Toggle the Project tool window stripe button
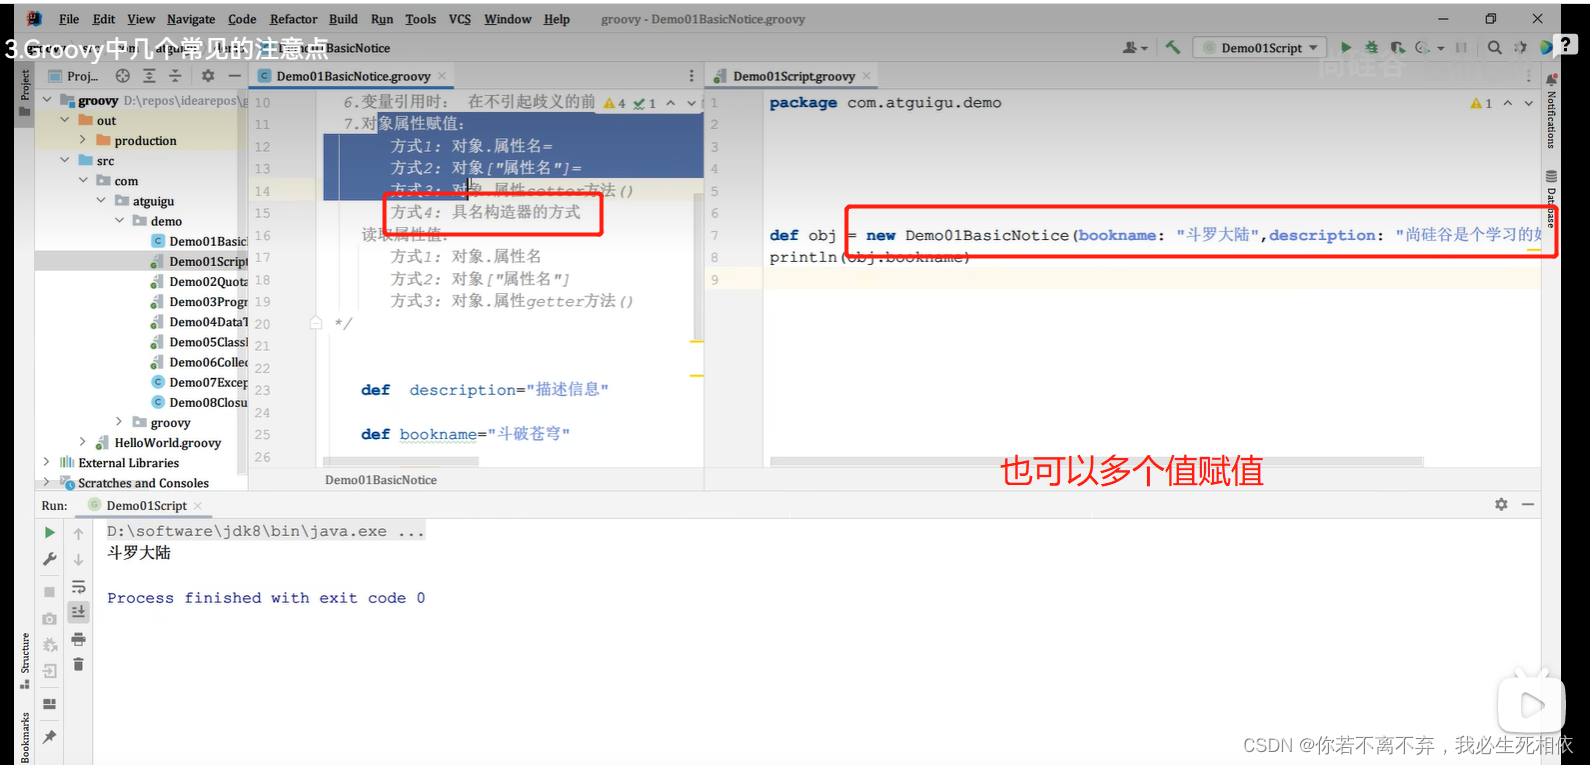The height and width of the screenshot is (765, 1590). coord(25,93)
